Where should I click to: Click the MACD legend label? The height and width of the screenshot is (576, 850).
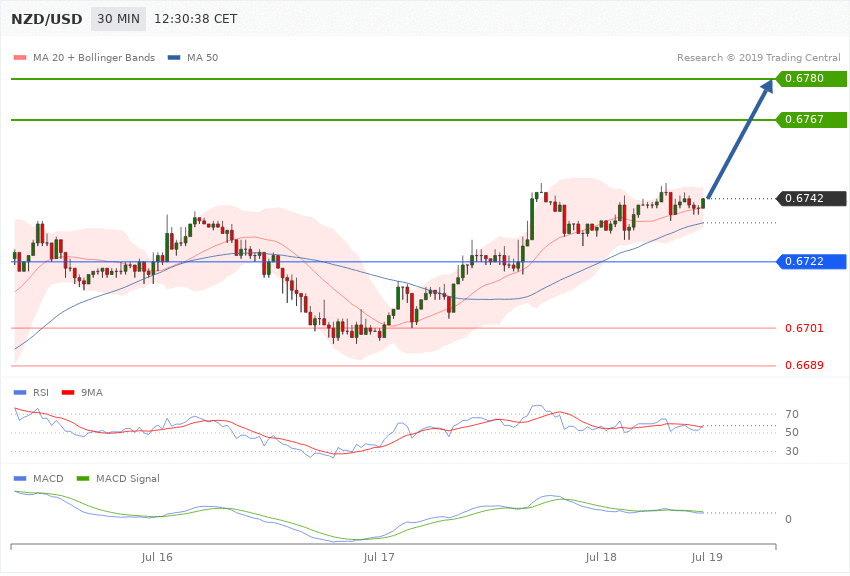point(48,478)
